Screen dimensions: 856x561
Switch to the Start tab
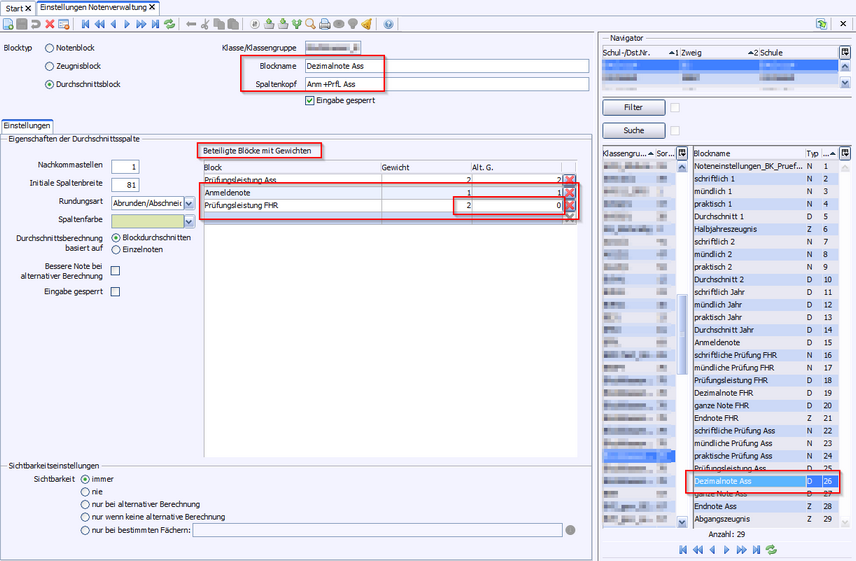pyautogui.click(x=16, y=7)
